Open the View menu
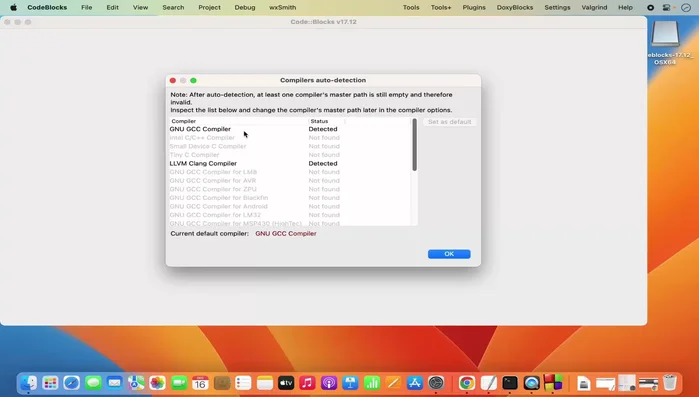699x397 pixels. point(140,8)
